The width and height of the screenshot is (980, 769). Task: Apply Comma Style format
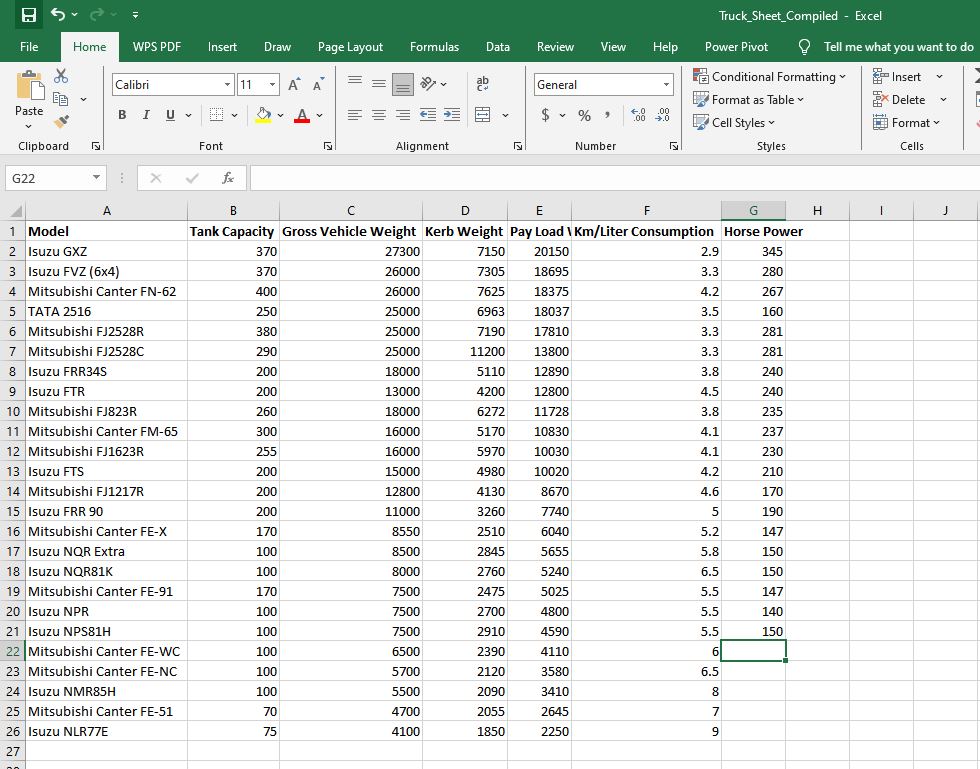(607, 114)
